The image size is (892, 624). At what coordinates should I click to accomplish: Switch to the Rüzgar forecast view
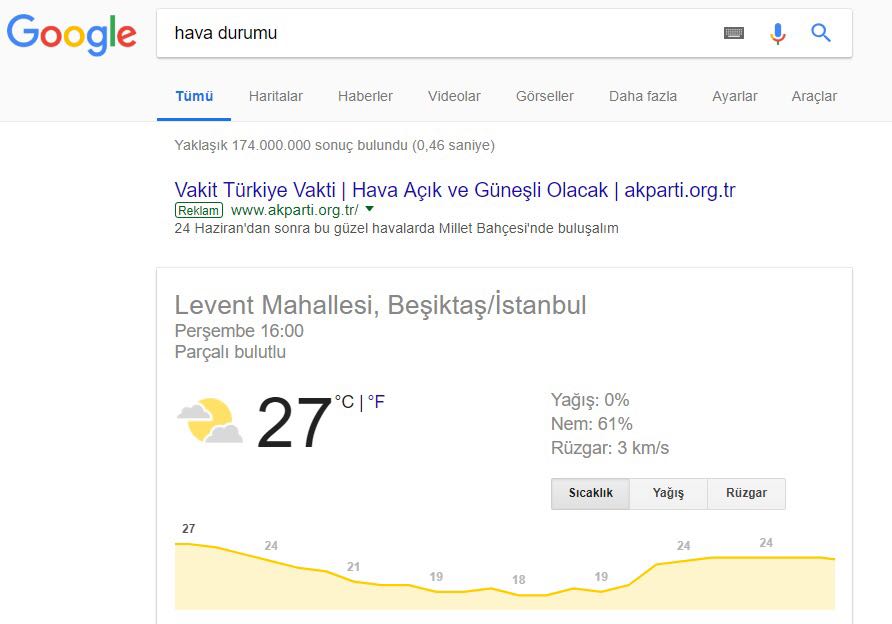pyautogui.click(x=746, y=493)
